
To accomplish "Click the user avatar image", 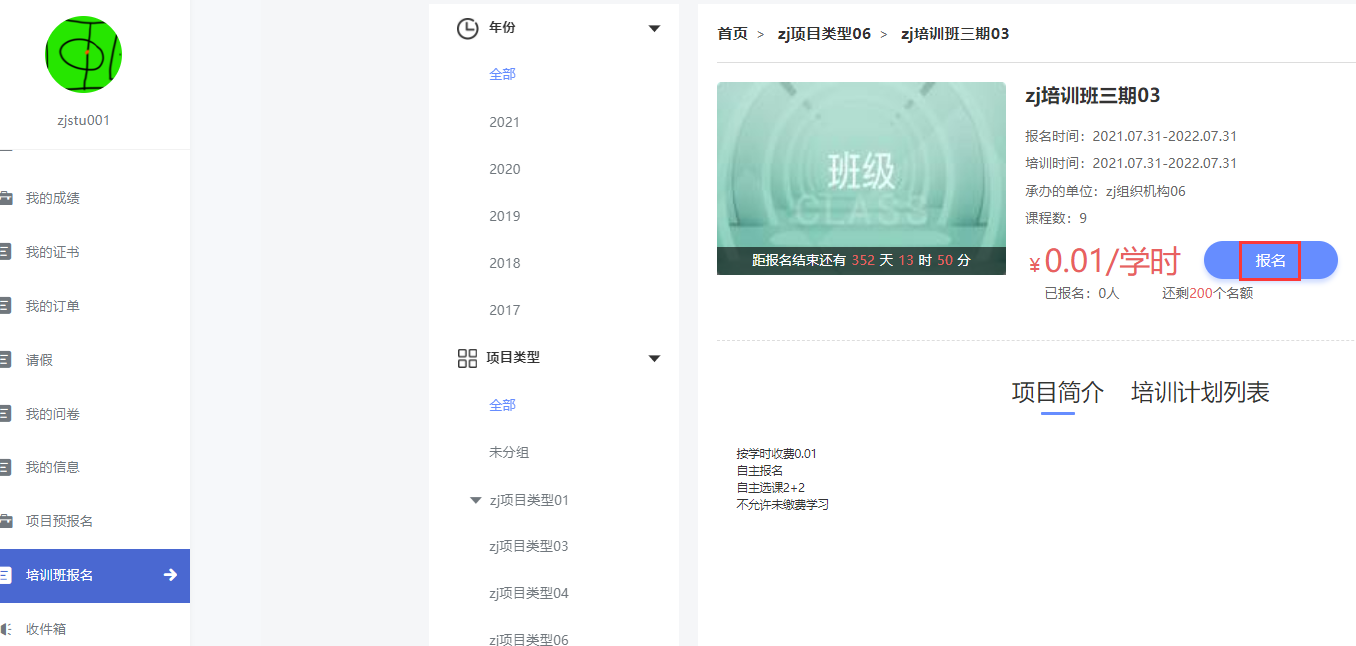I will [x=83, y=55].
